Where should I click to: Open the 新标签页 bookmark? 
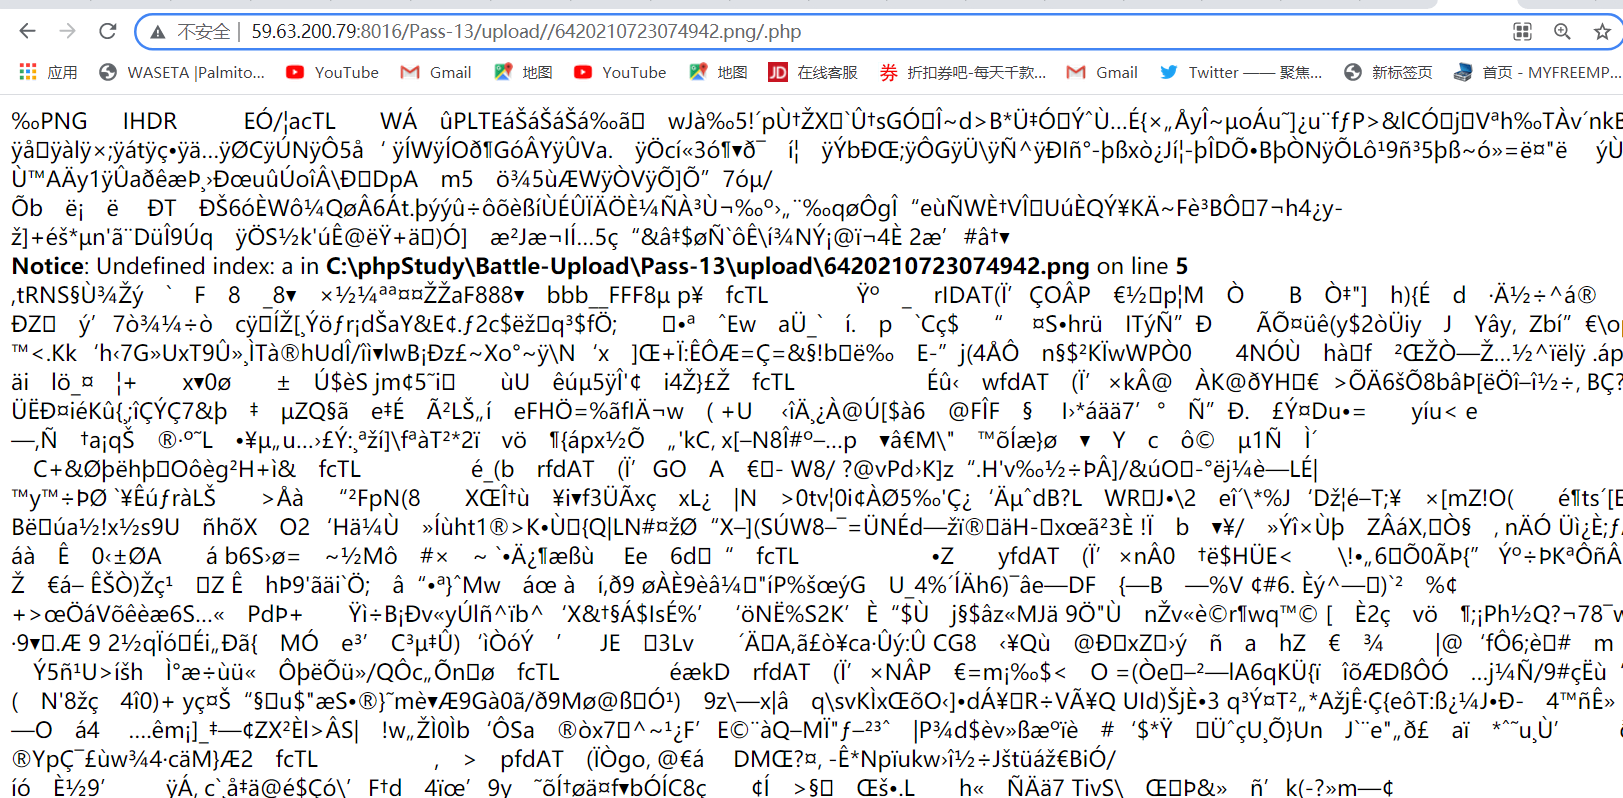(x=1388, y=72)
